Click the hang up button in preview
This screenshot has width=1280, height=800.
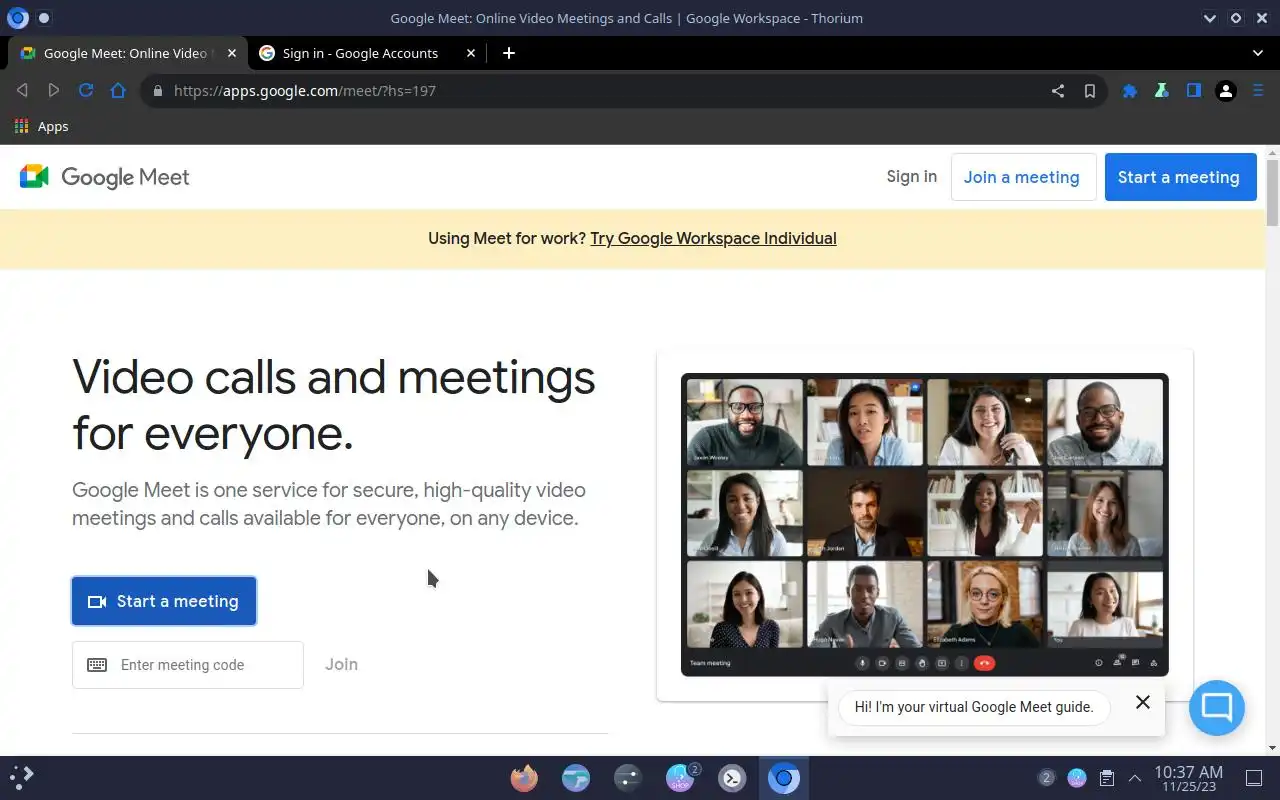(984, 663)
